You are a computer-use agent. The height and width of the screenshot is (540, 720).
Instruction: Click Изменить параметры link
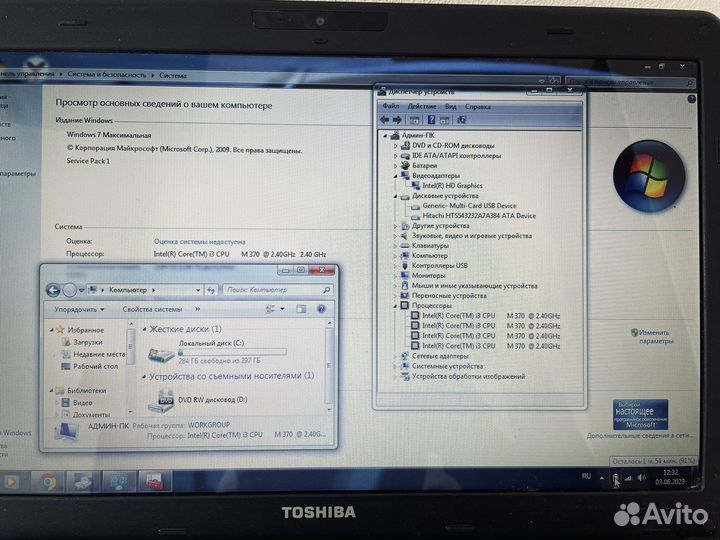(x=654, y=337)
